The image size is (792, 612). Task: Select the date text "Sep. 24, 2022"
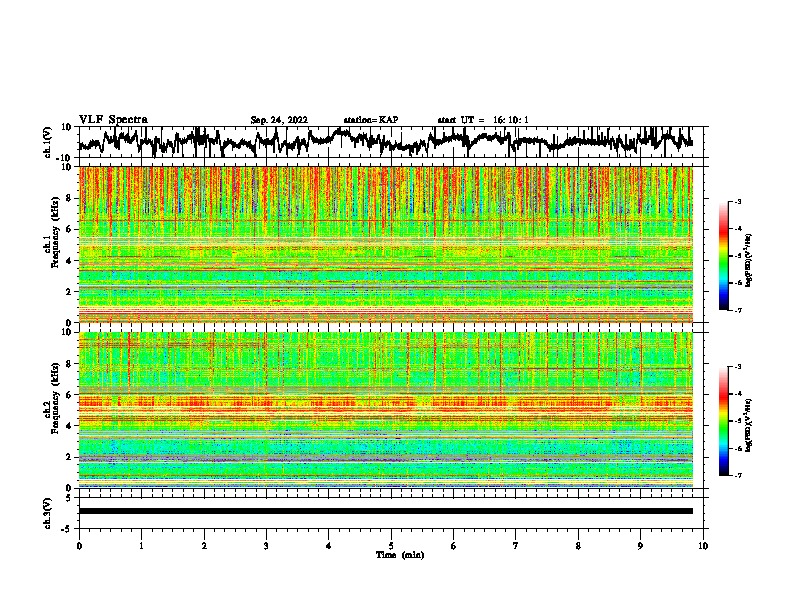pyautogui.click(x=279, y=120)
